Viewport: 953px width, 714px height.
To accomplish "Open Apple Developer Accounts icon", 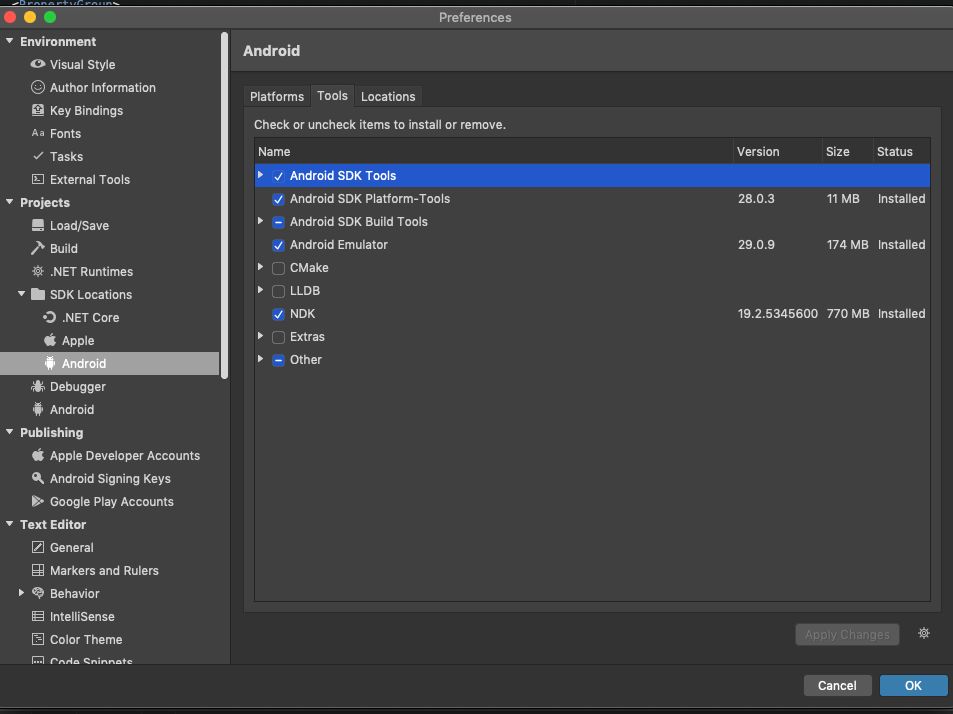I will point(38,455).
